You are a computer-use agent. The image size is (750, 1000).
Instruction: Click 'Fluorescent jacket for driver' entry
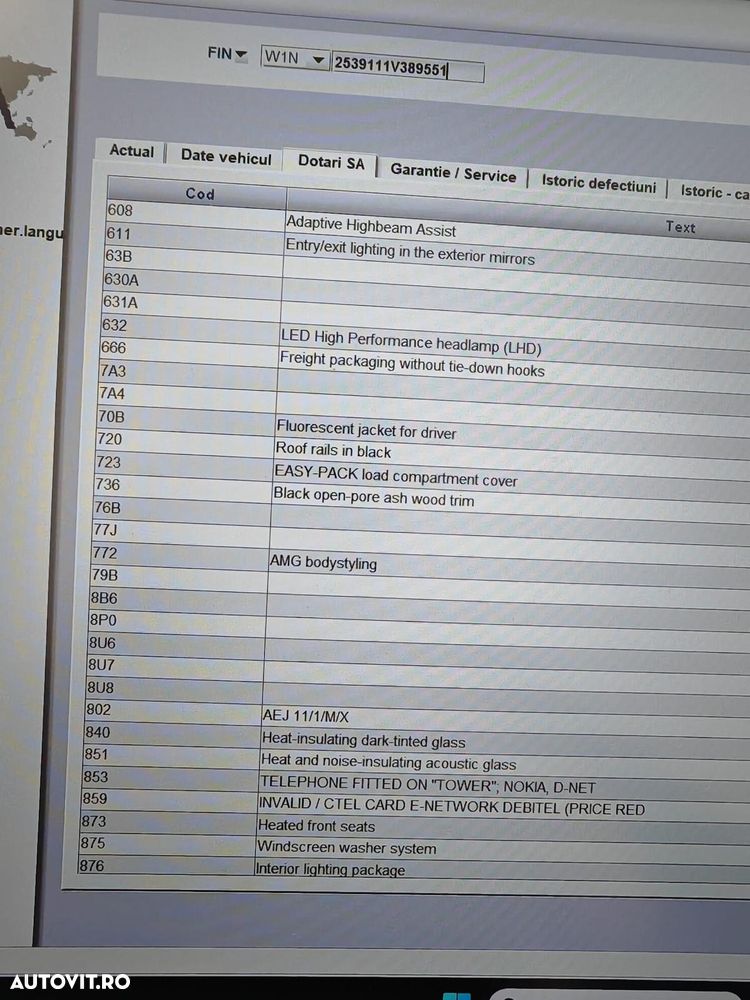point(366,430)
